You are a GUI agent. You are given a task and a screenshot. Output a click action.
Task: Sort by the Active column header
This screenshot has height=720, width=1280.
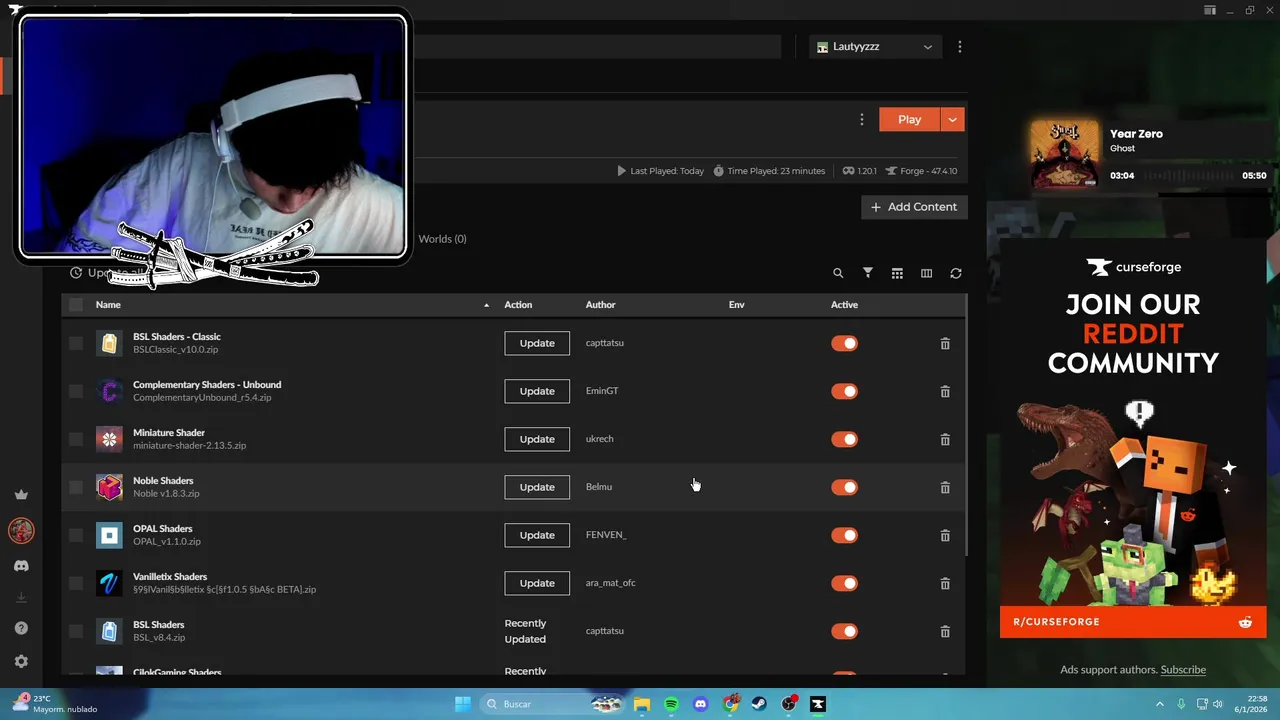(844, 305)
